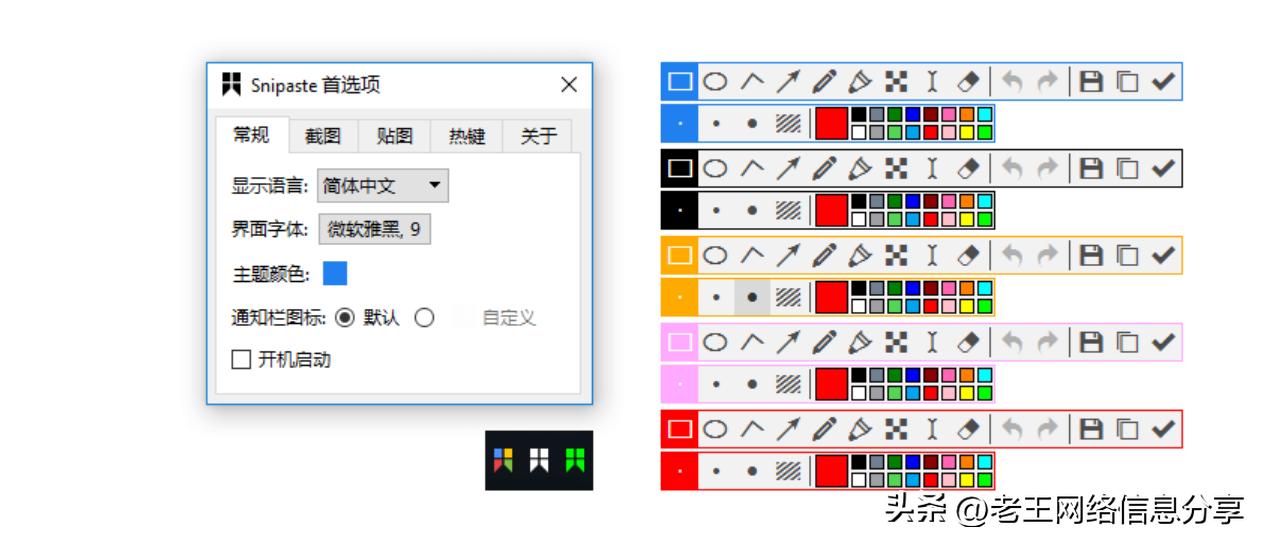Image resolution: width=1261 pixels, height=541 pixels.
Task: Choose the arrow tool in pink toolbar
Action: (787, 343)
